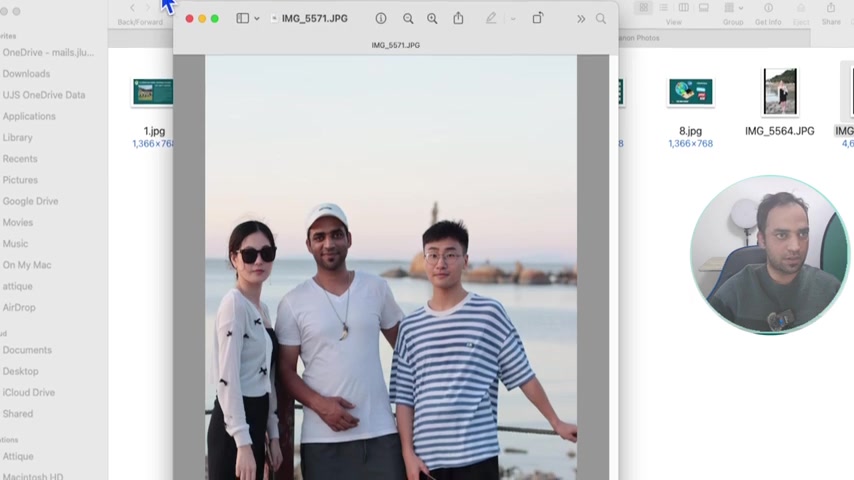The height and width of the screenshot is (480, 854).
Task: Select the 8.jpg thumbnail in Finder
Action: coord(691,92)
